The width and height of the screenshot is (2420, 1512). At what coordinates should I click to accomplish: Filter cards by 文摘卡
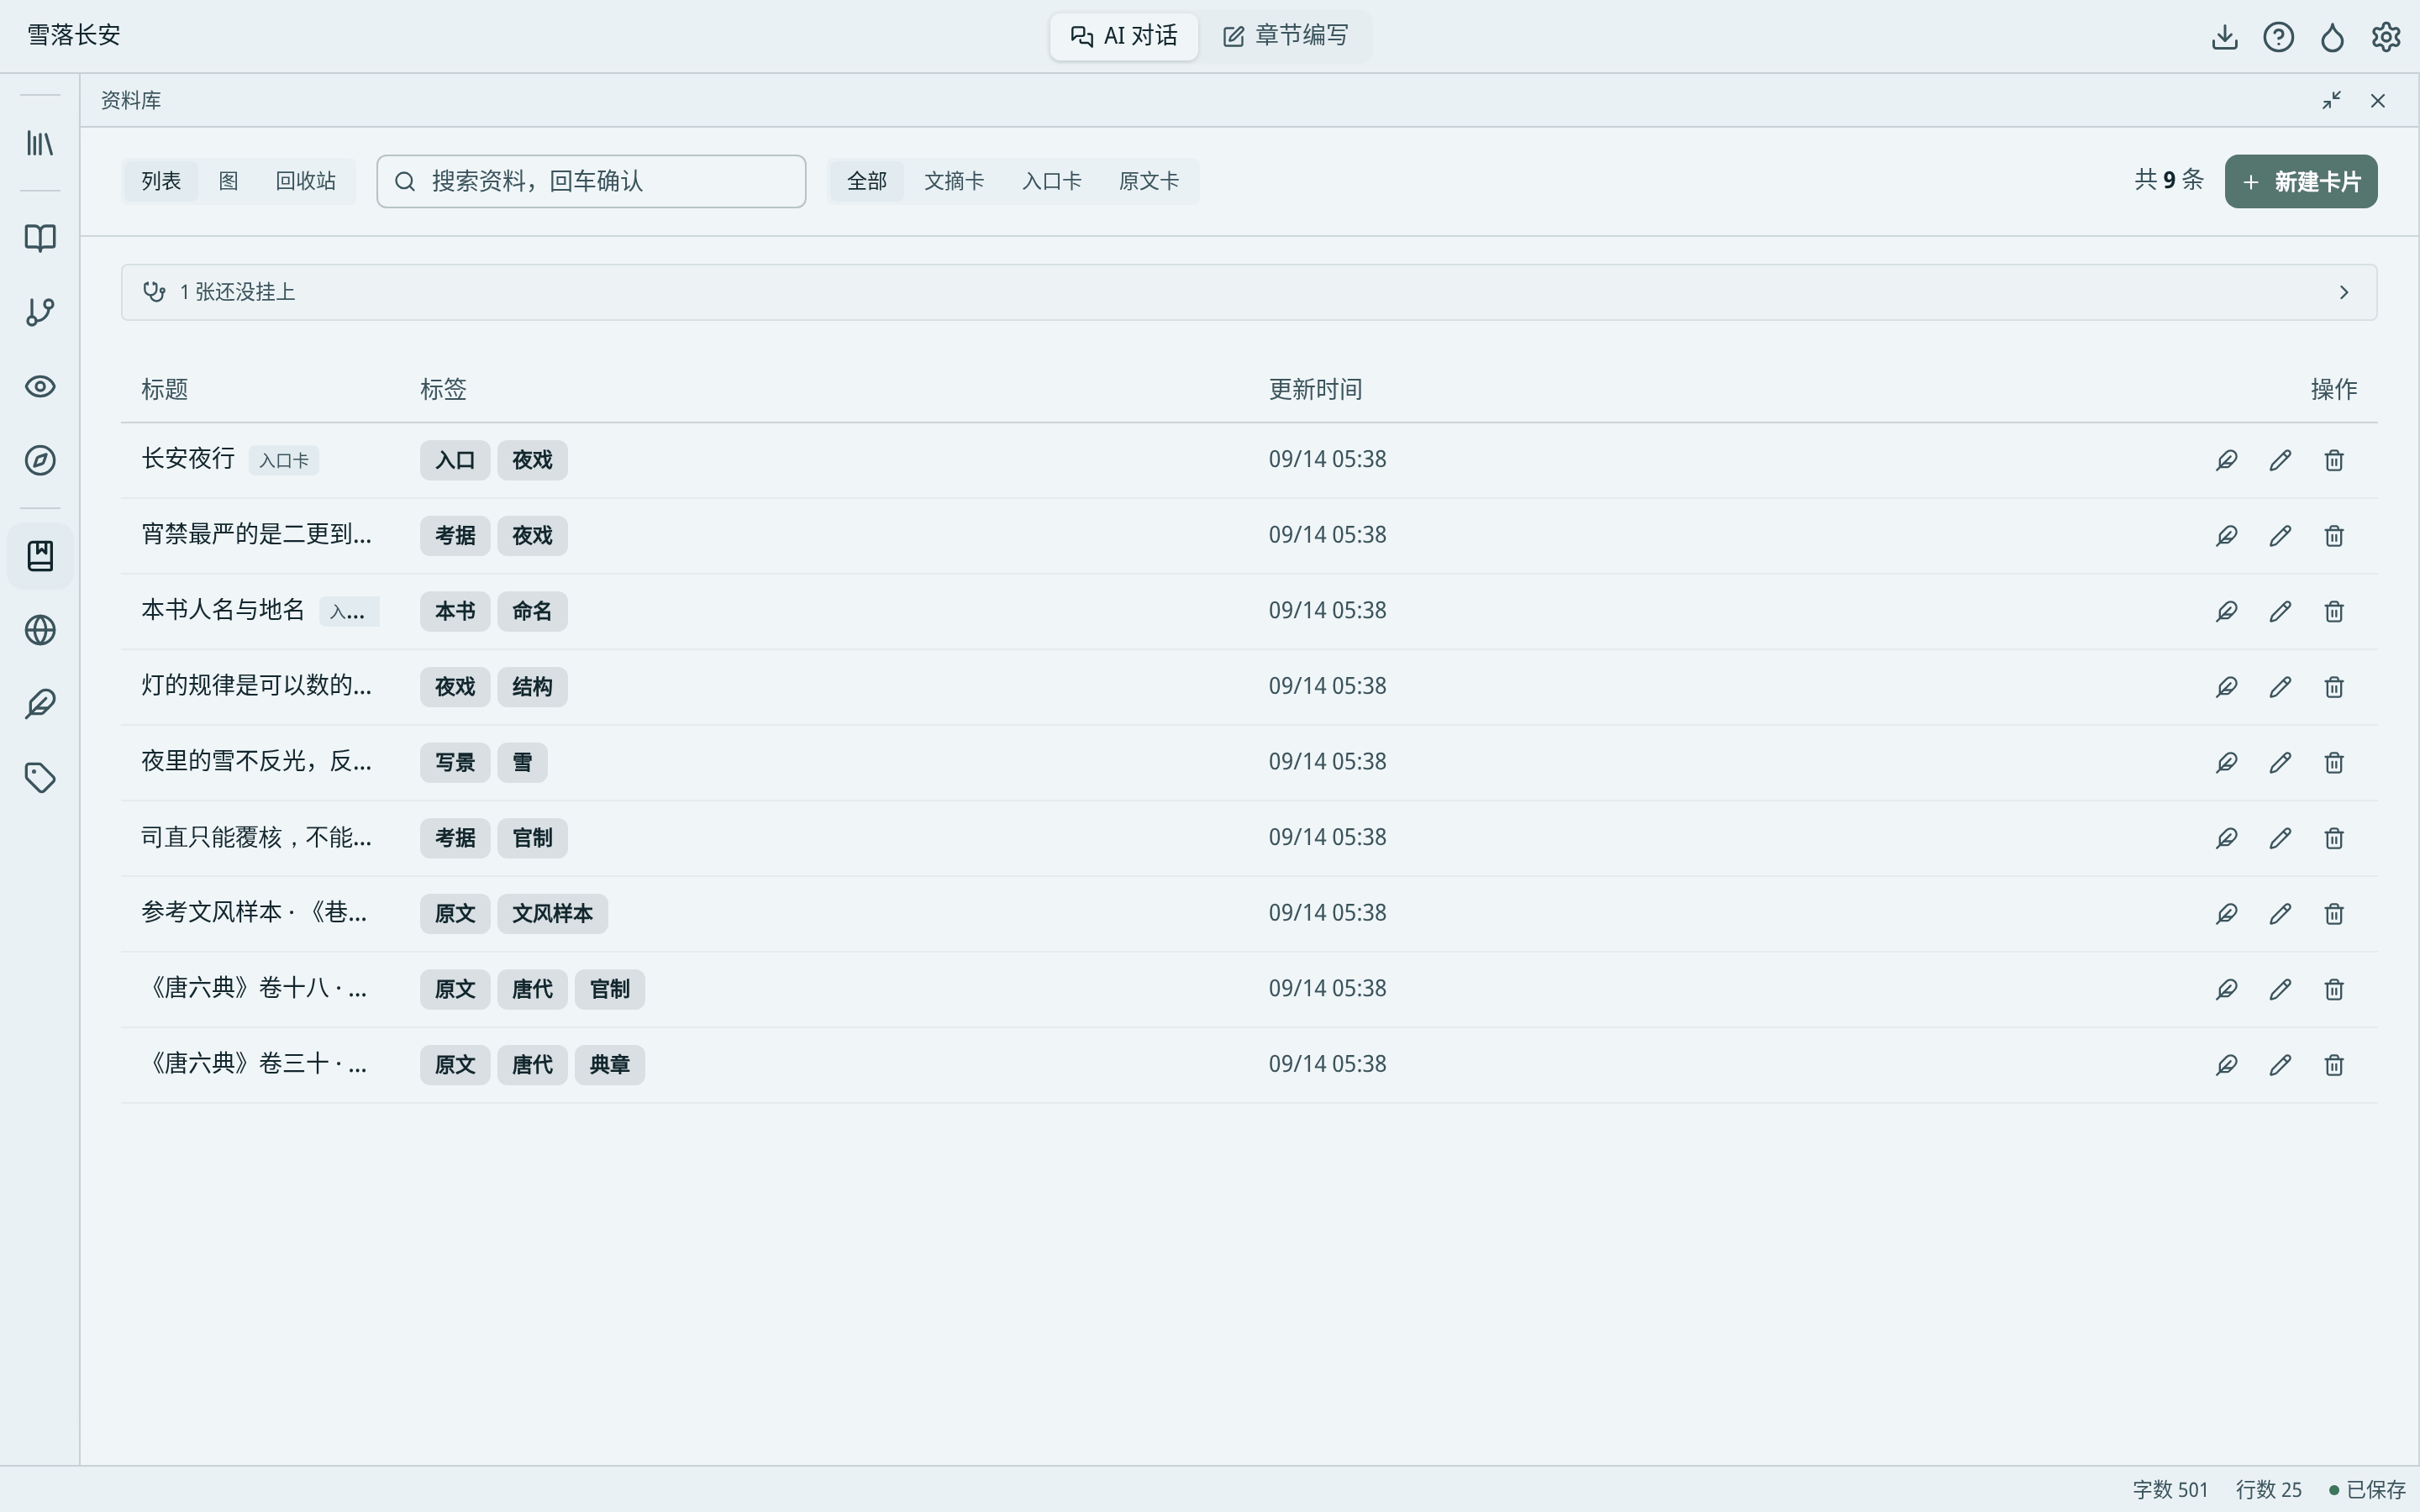pyautogui.click(x=954, y=181)
